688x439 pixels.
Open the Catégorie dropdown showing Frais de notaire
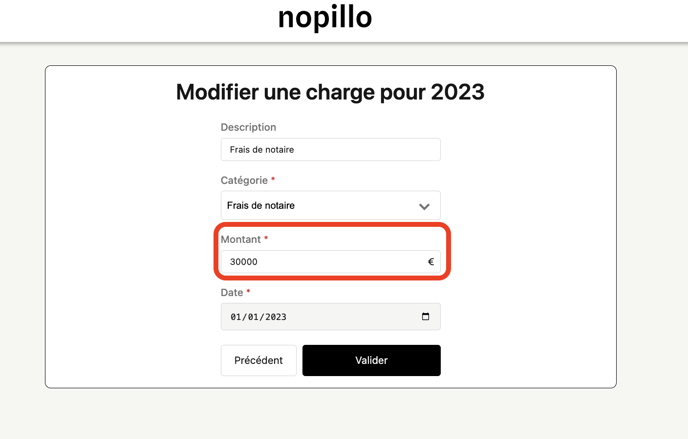click(x=320, y=206)
